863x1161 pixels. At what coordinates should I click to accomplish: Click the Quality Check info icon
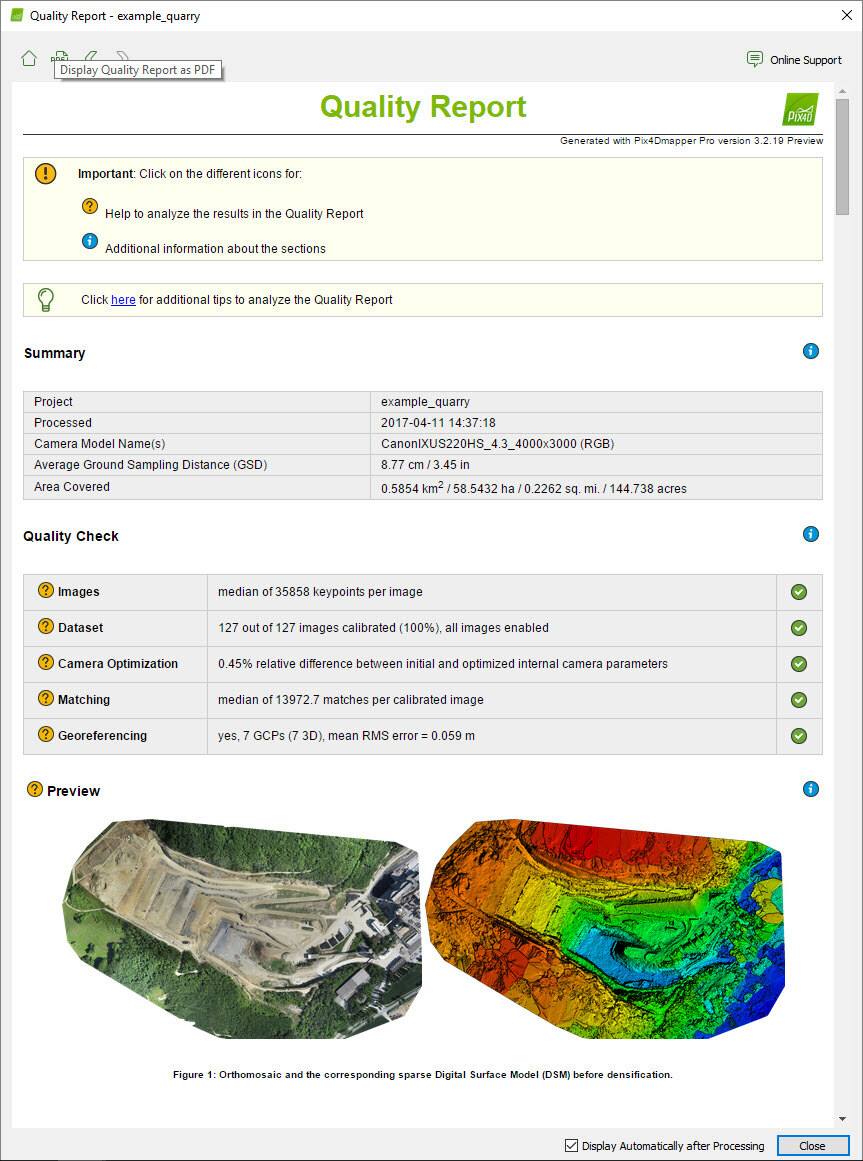(x=811, y=534)
